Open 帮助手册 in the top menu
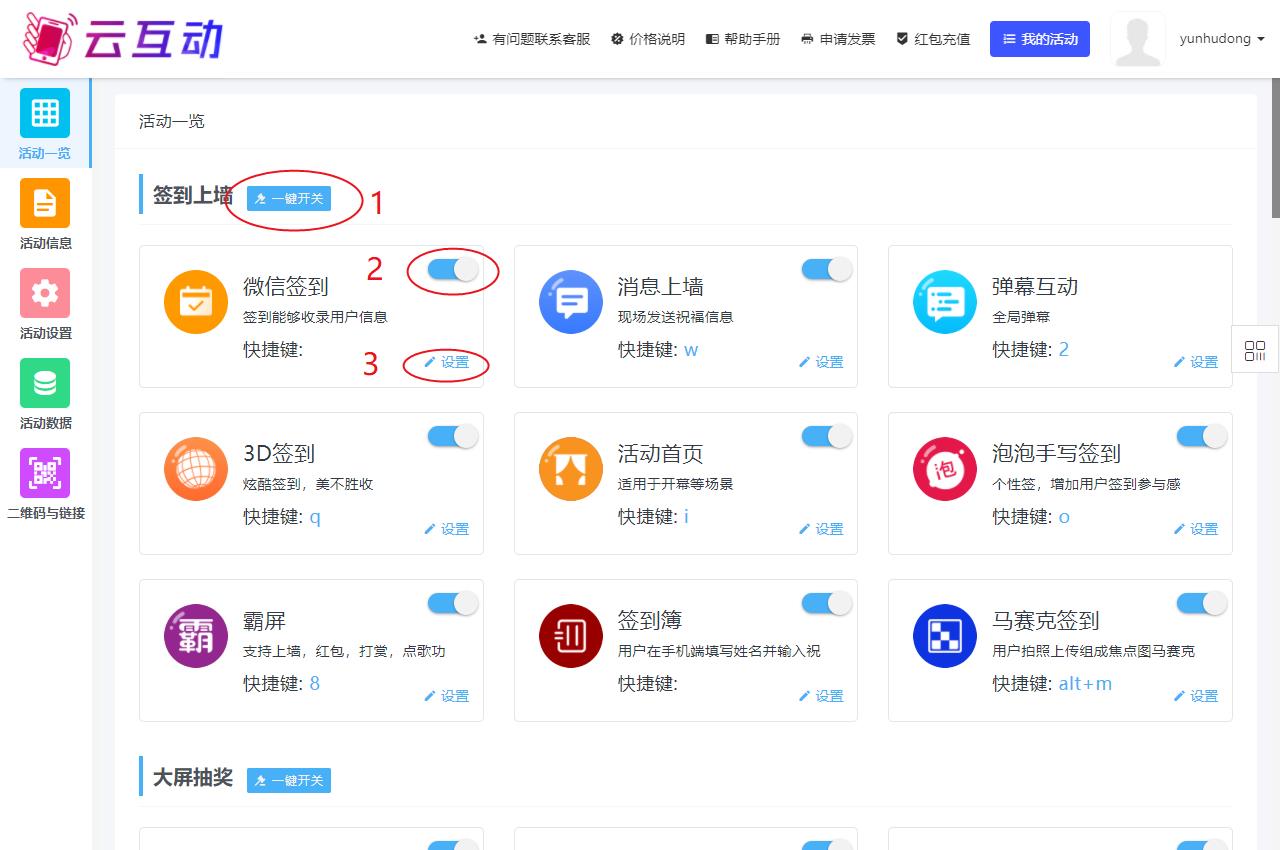The image size is (1280, 850). (x=743, y=39)
